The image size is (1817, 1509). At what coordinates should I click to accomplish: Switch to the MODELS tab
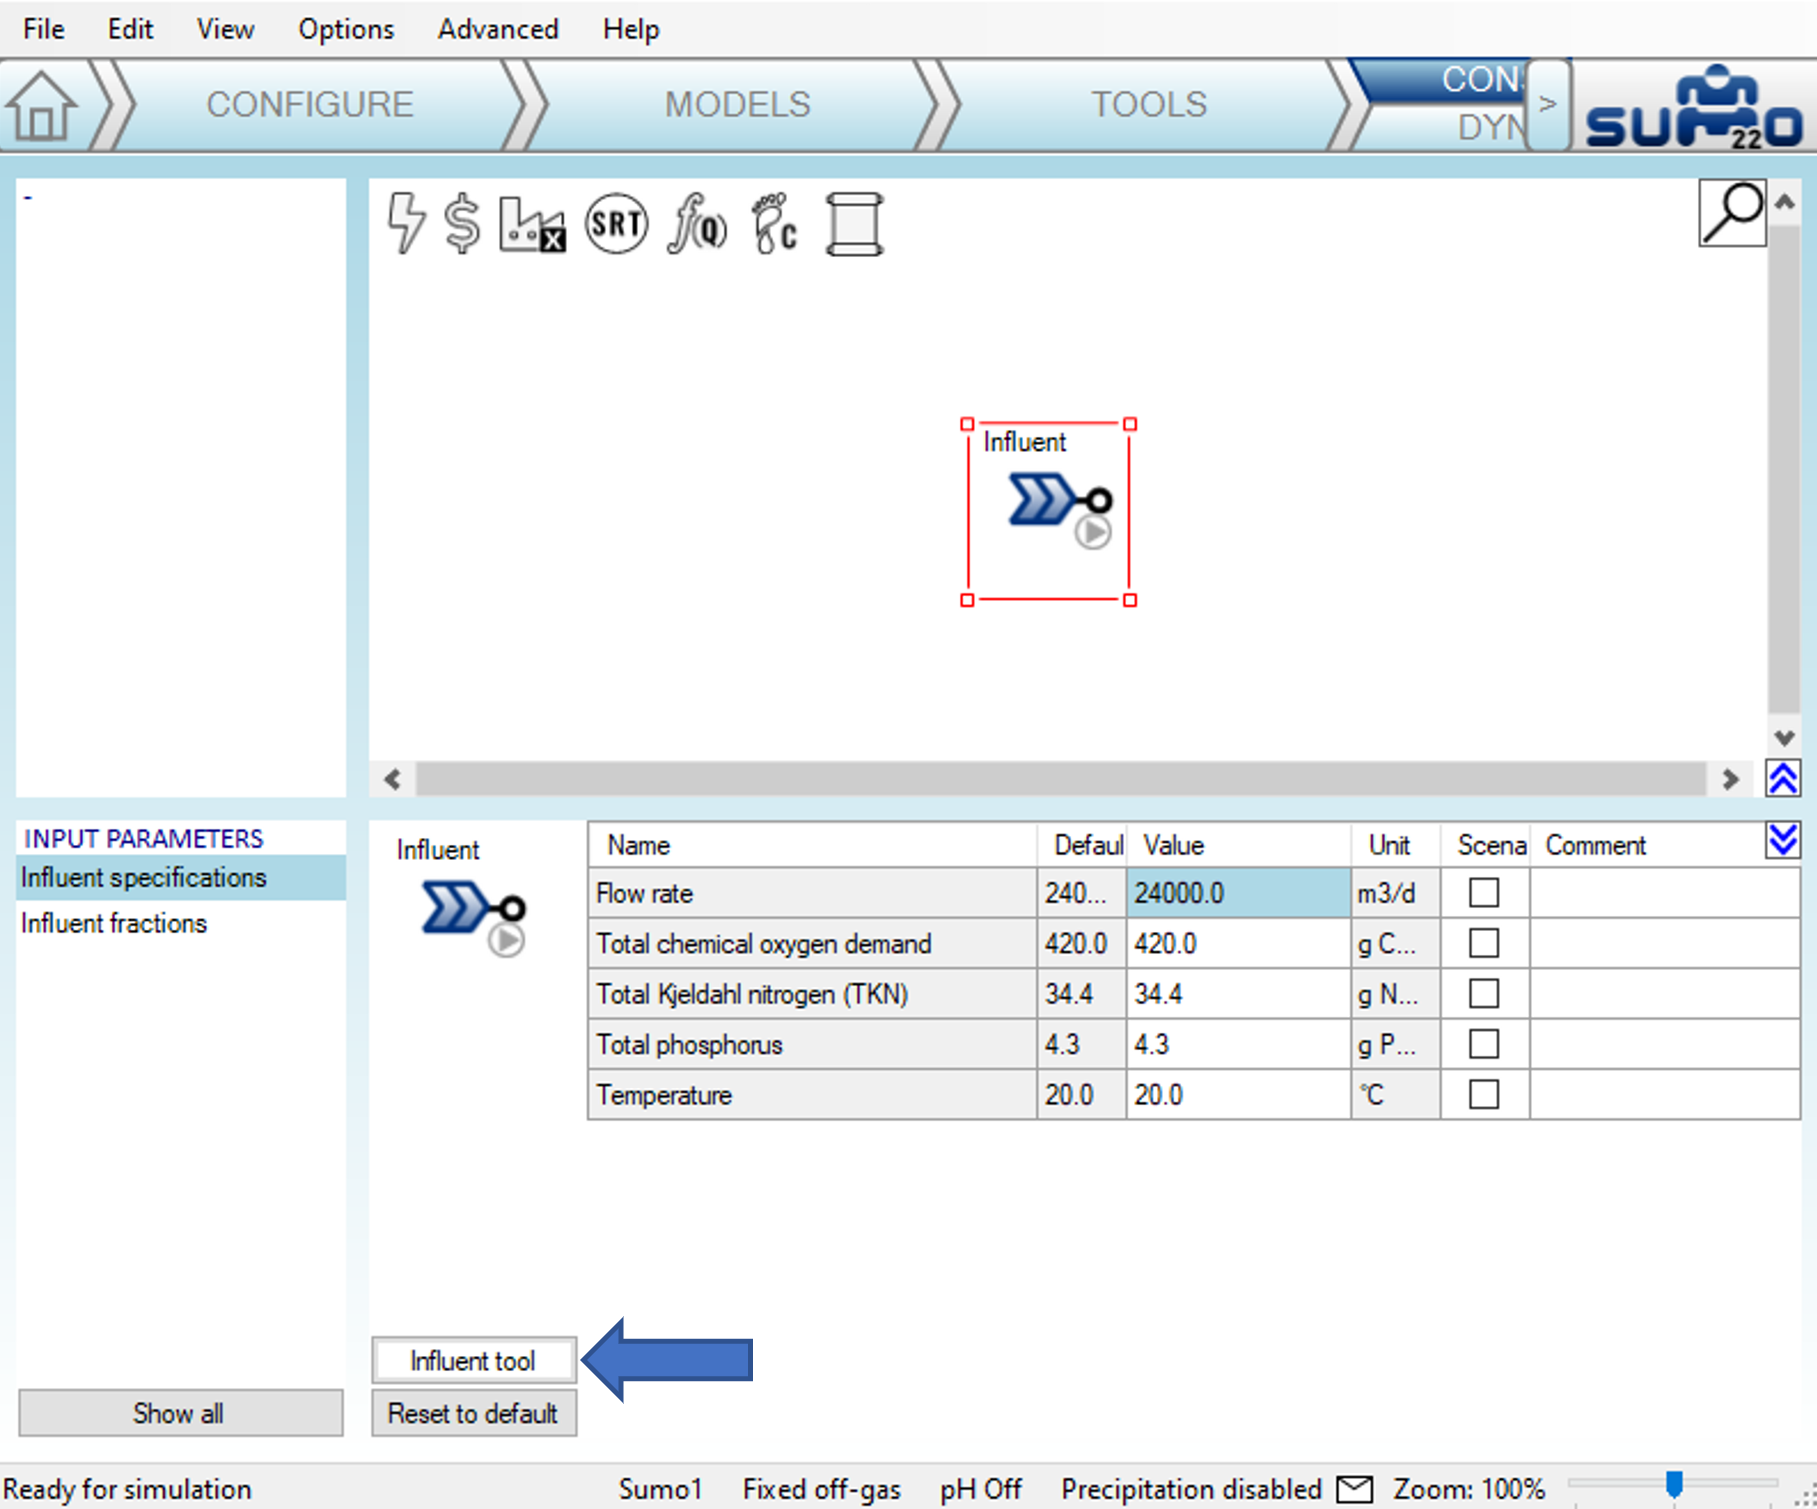point(737,105)
